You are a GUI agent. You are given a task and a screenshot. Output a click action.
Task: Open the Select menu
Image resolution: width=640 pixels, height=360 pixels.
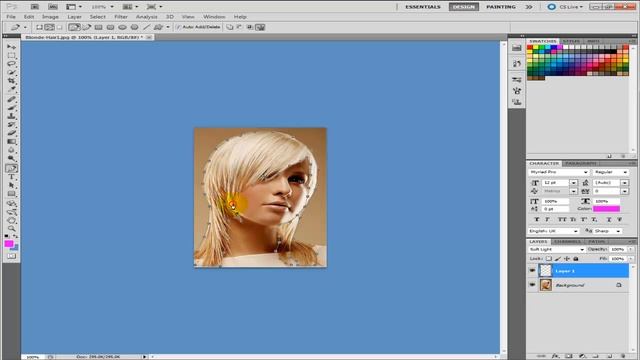click(x=98, y=17)
